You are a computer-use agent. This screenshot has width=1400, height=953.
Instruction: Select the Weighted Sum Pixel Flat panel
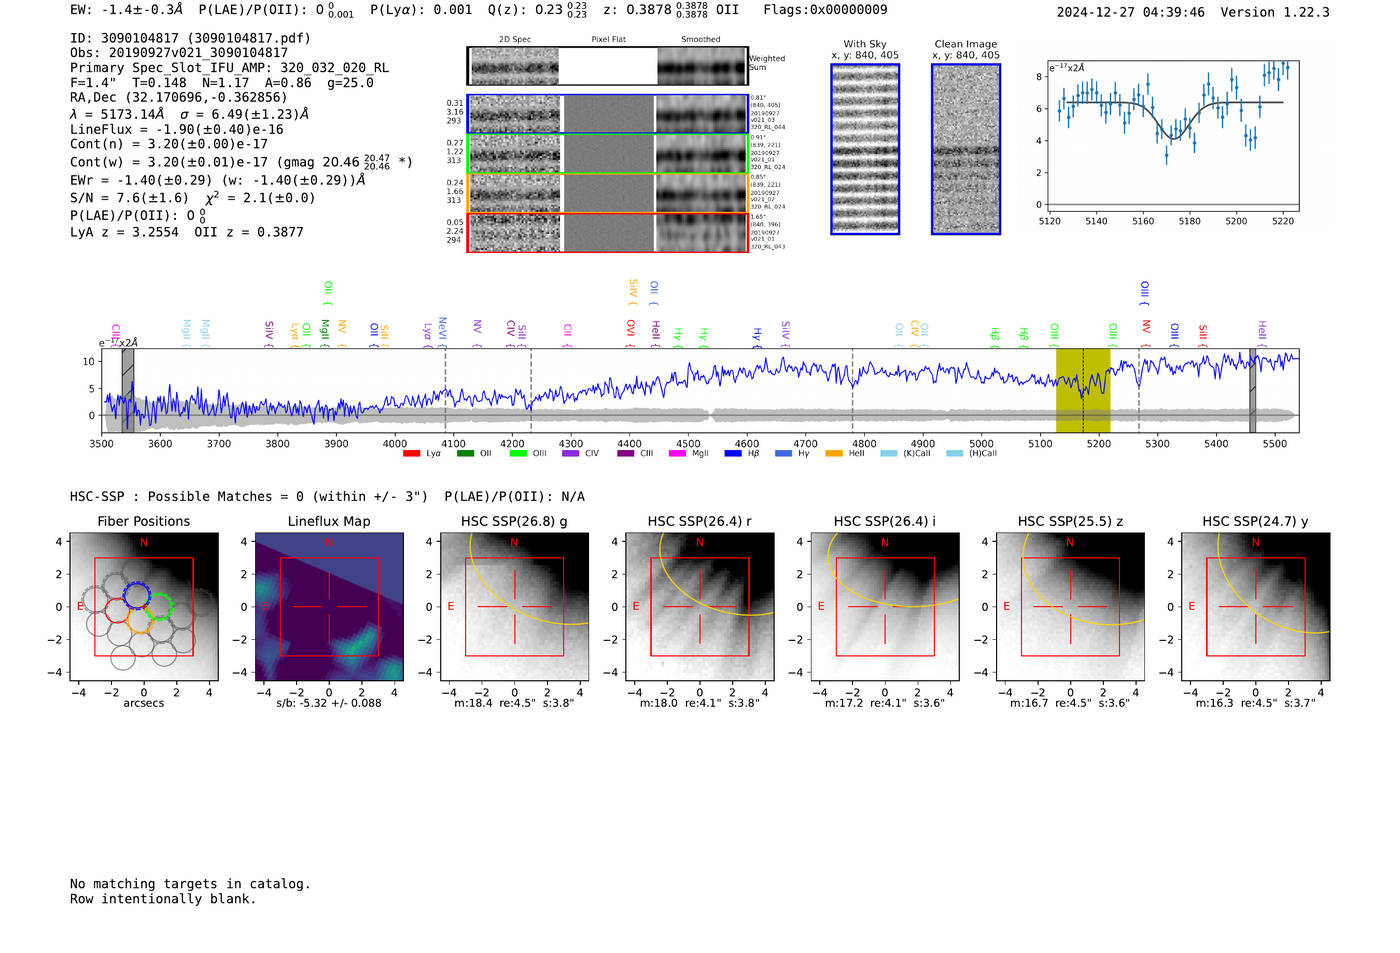[608, 66]
